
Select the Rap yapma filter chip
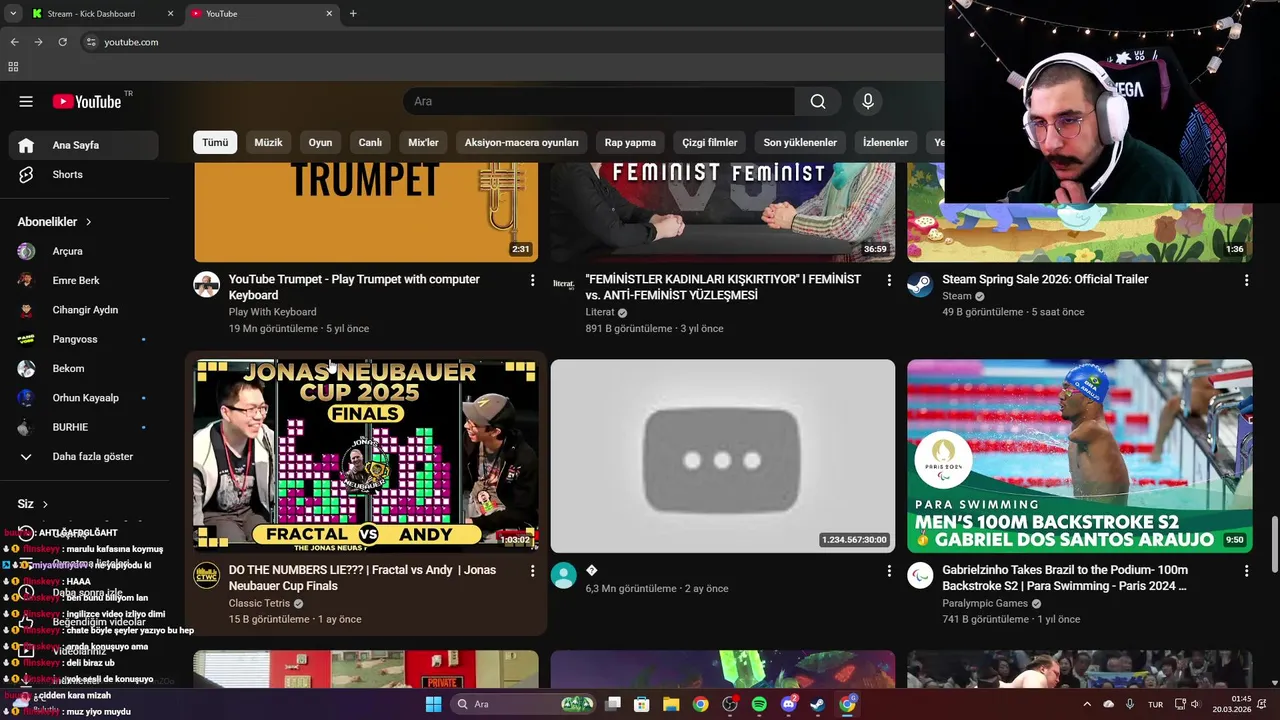pos(630,142)
